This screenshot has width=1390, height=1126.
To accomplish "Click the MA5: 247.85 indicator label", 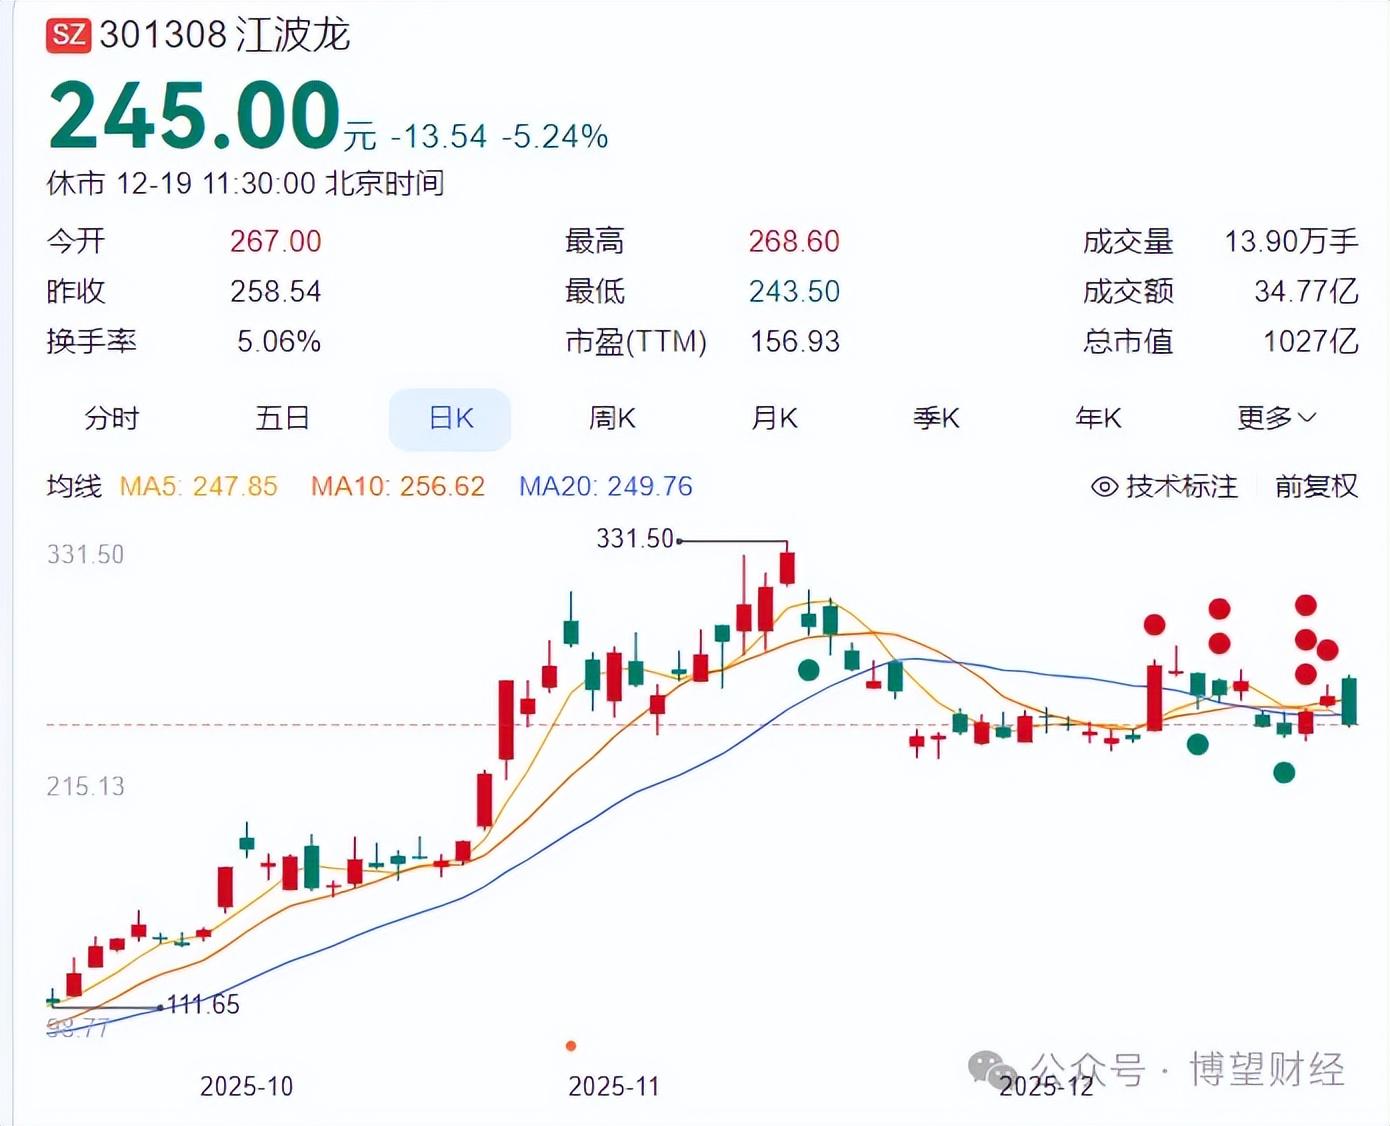I will [x=198, y=487].
